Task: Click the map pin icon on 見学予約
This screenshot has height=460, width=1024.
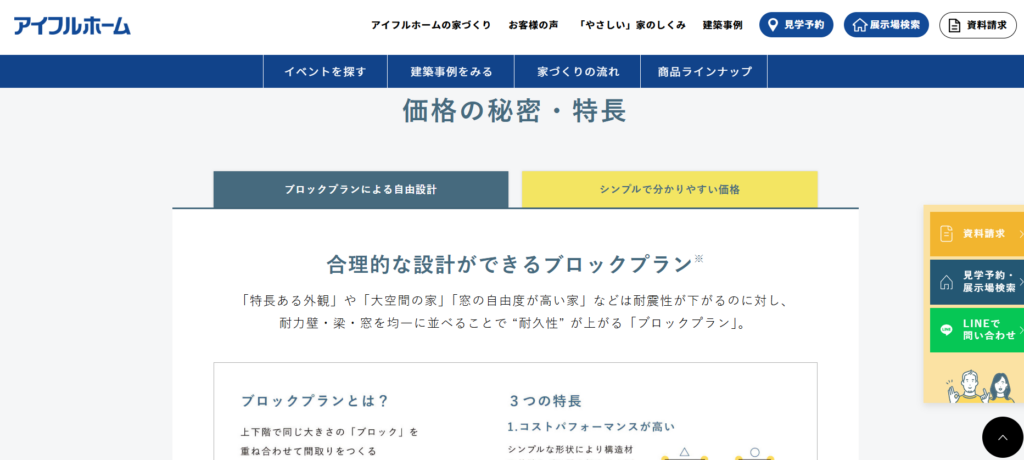Action: [x=773, y=25]
